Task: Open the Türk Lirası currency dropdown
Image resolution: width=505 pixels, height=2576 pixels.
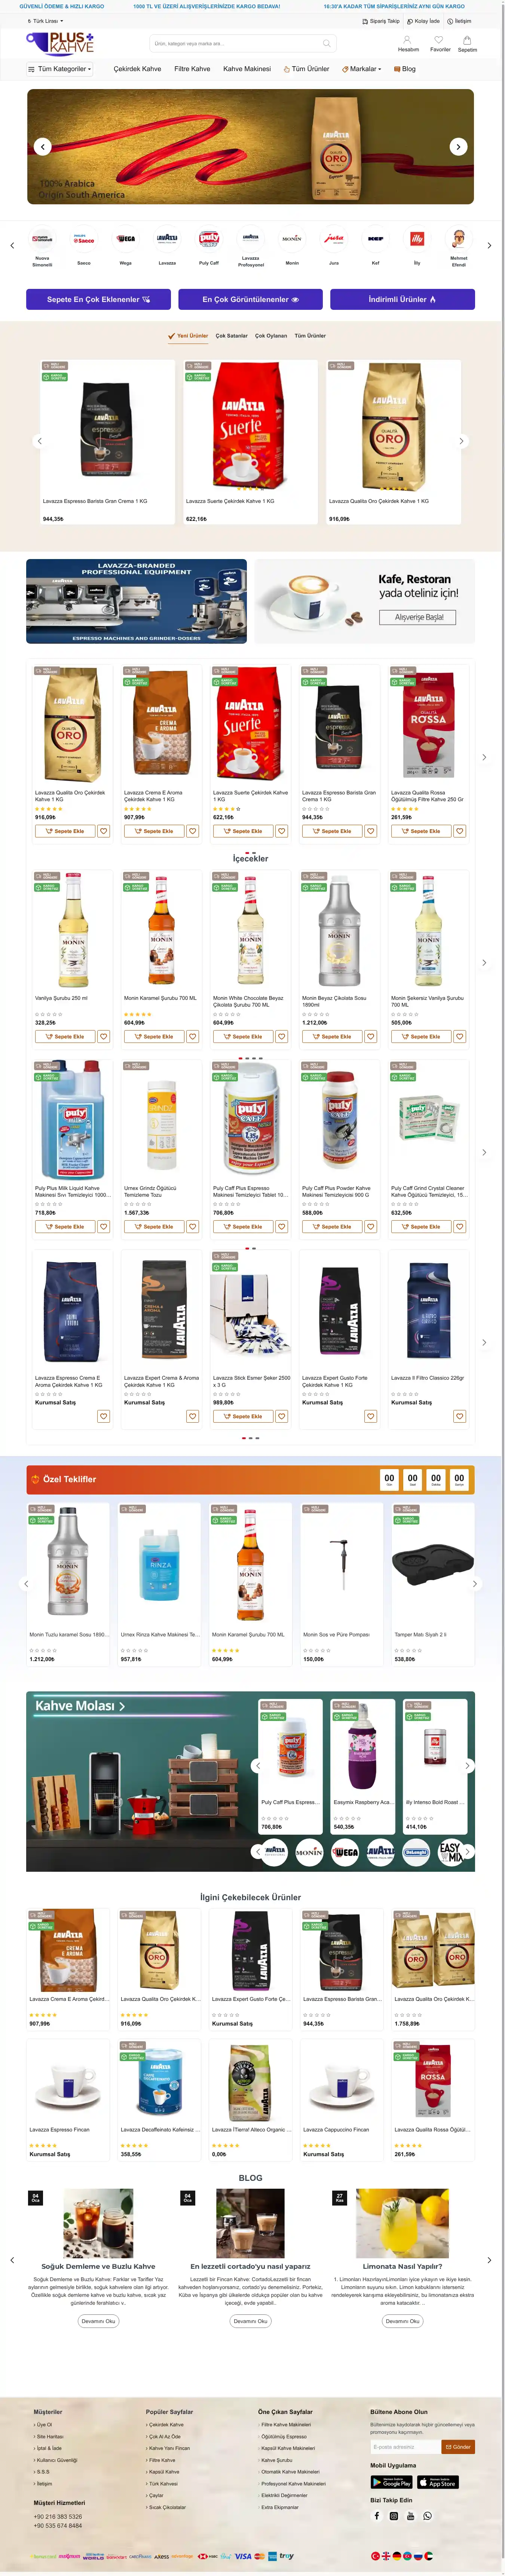Action: click(44, 20)
